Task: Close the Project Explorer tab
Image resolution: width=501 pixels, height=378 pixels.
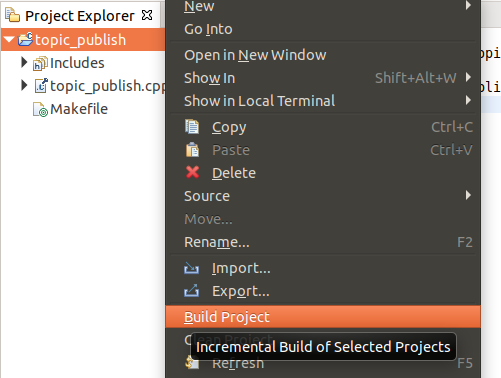Action: 147,15
